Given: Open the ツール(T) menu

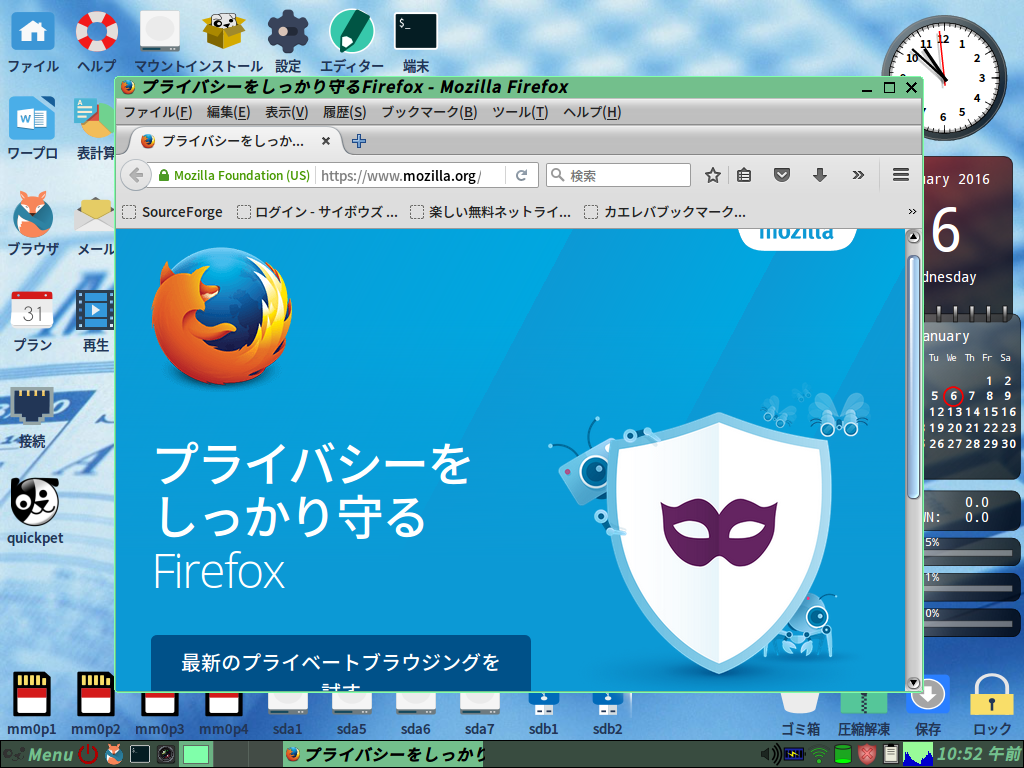Looking at the screenshot, I should point(520,112).
